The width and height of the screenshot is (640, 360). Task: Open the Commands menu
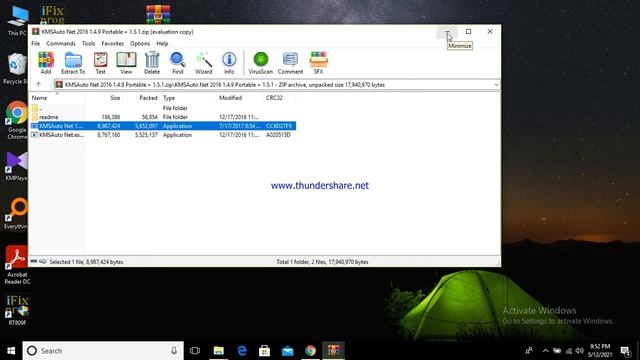point(61,43)
